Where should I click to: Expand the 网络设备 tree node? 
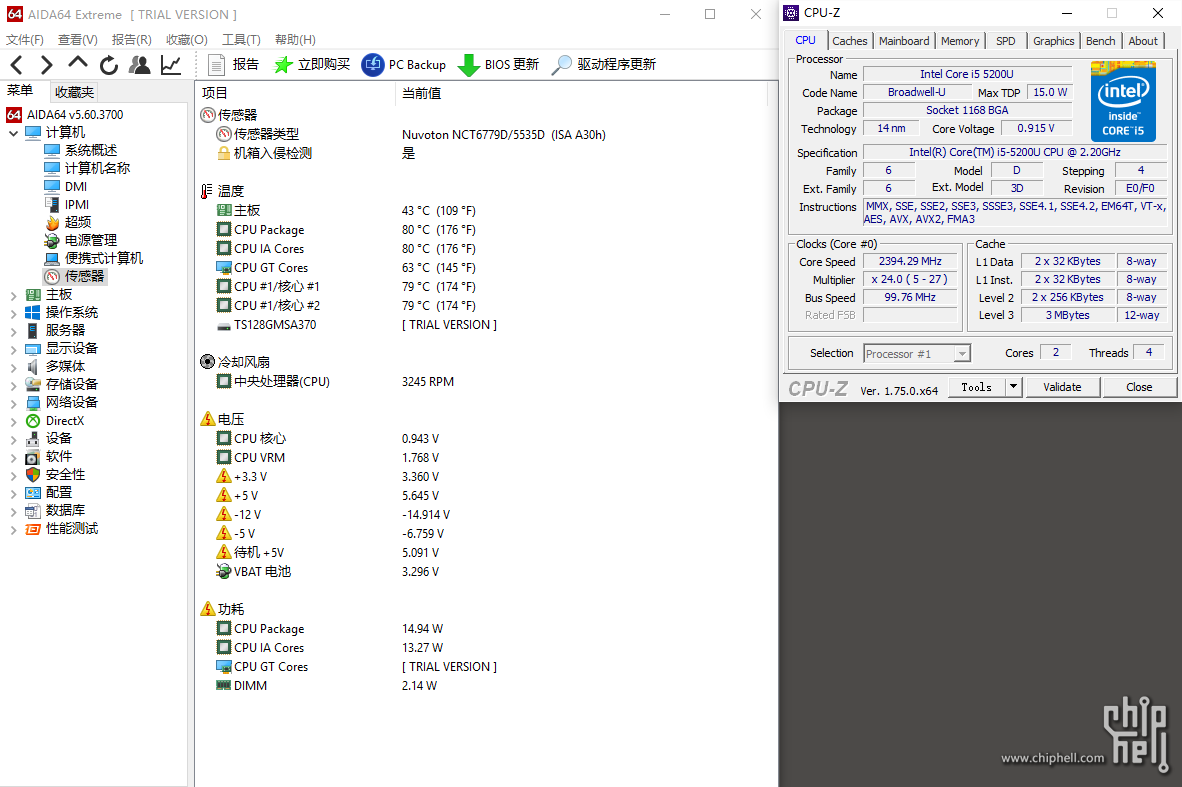click(x=13, y=403)
